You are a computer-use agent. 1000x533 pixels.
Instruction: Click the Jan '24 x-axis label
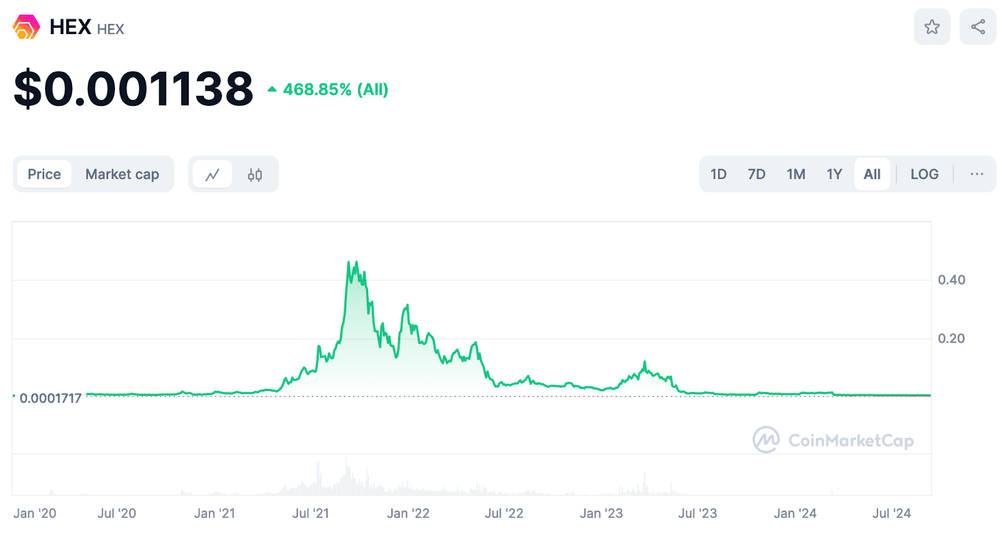pyautogui.click(x=795, y=513)
